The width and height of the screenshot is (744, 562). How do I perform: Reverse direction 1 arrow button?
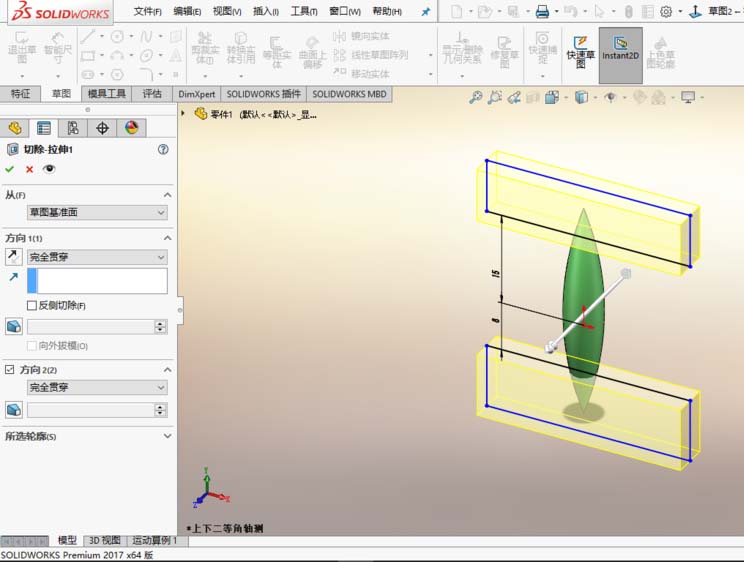[x=13, y=257]
